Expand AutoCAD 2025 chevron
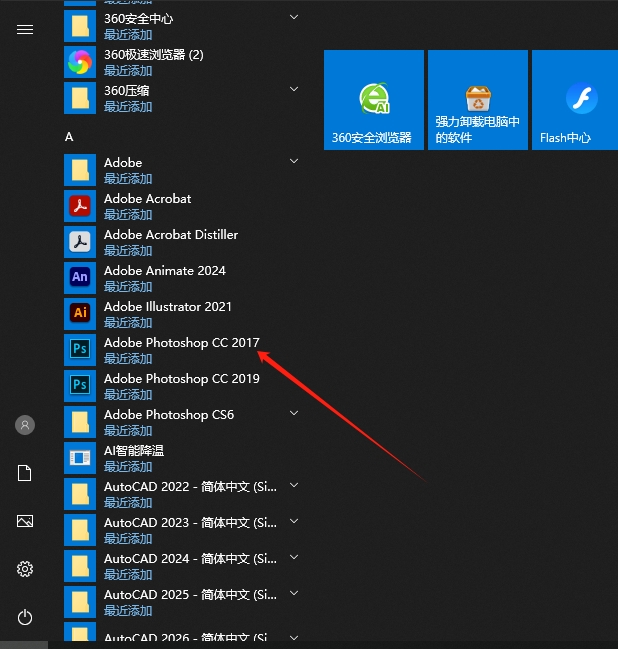 pyautogui.click(x=294, y=593)
